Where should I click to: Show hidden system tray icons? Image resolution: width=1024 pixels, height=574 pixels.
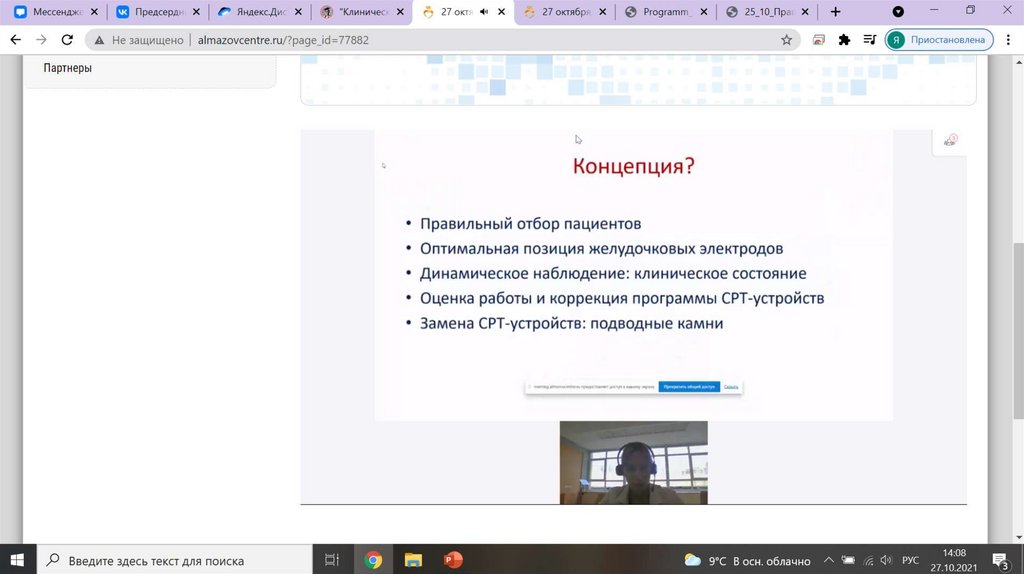tap(828, 560)
